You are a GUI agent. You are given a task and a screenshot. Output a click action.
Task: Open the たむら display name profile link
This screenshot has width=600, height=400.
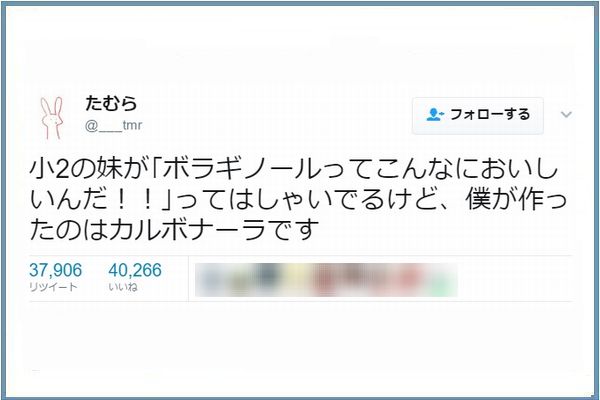click(111, 103)
